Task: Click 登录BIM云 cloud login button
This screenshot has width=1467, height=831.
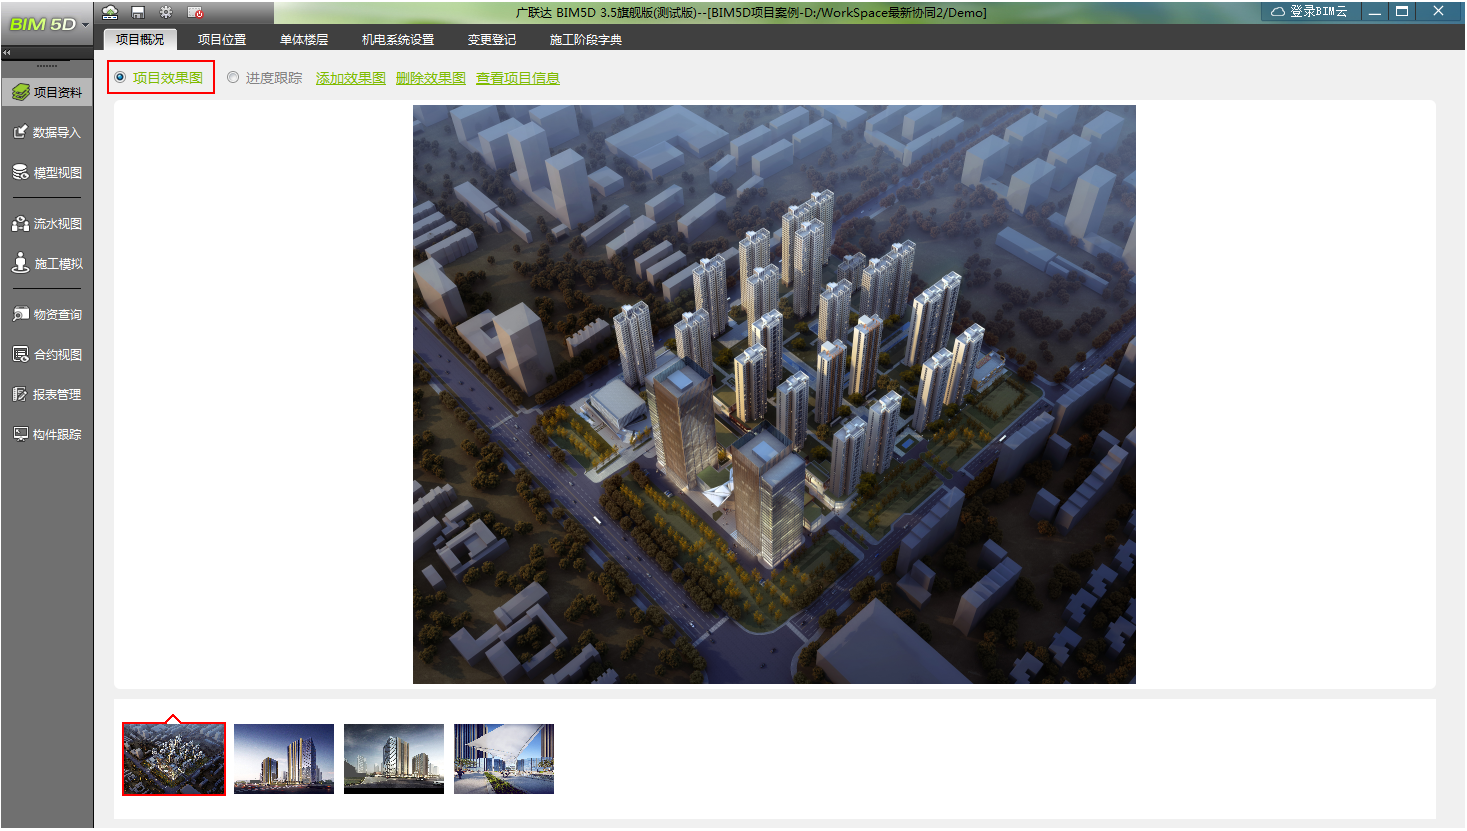Action: [x=1309, y=11]
